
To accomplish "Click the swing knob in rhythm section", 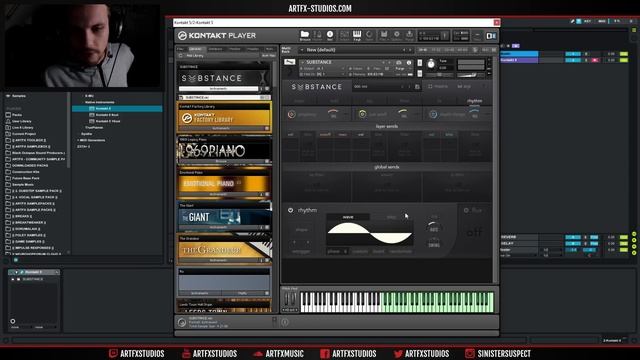I will [x=434, y=242].
